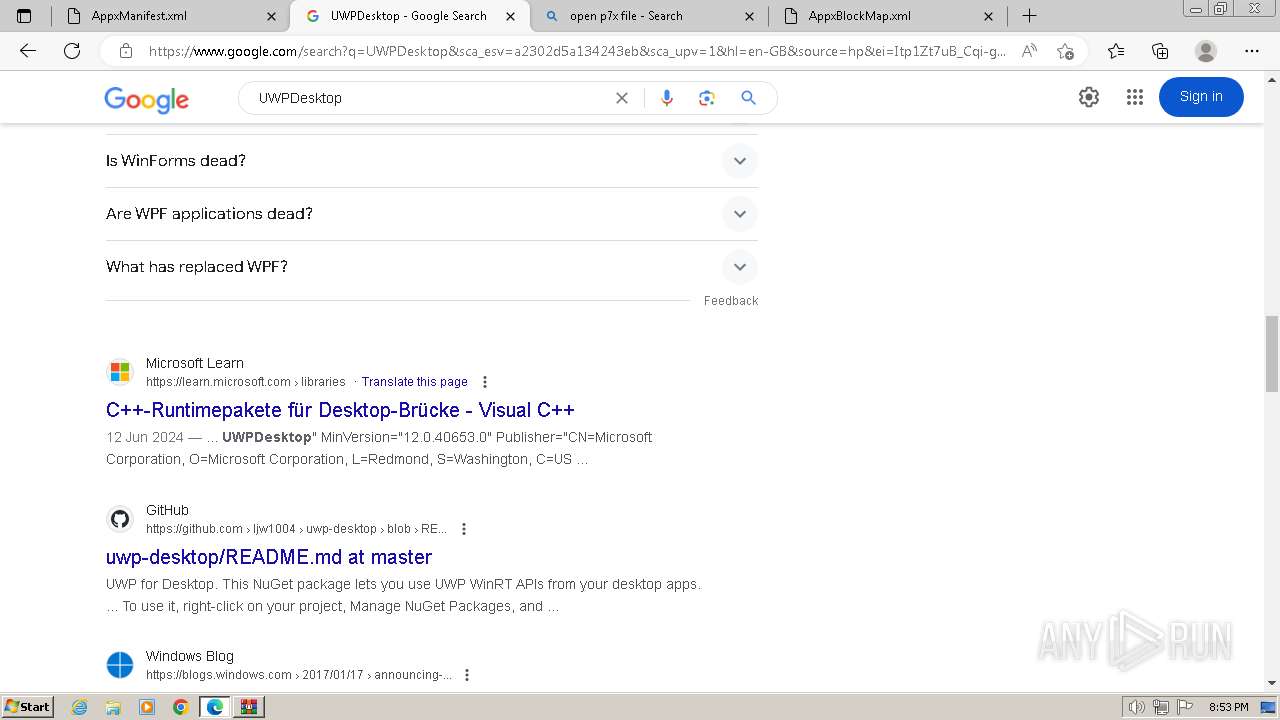This screenshot has width=1280, height=720.
Task: Click the Sign in button
Action: (1201, 97)
